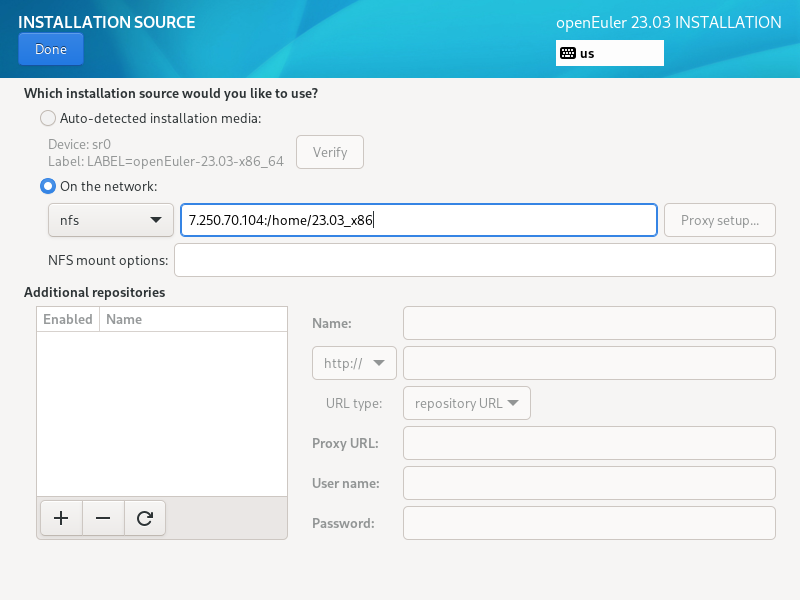The height and width of the screenshot is (600, 800).
Task: Click the refresh repositories icon
Action: 145,518
